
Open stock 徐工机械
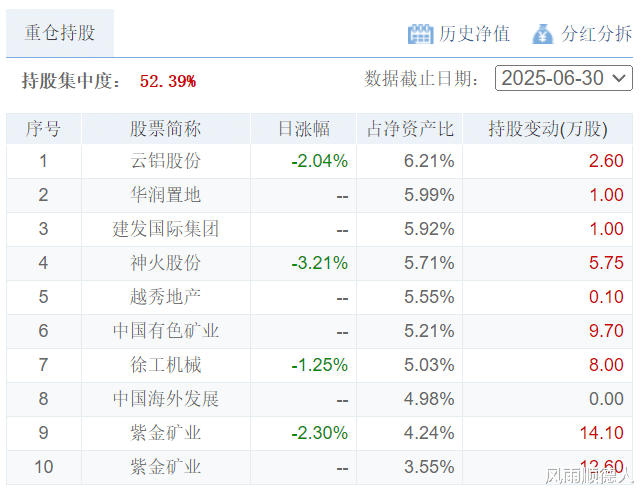tap(166, 365)
